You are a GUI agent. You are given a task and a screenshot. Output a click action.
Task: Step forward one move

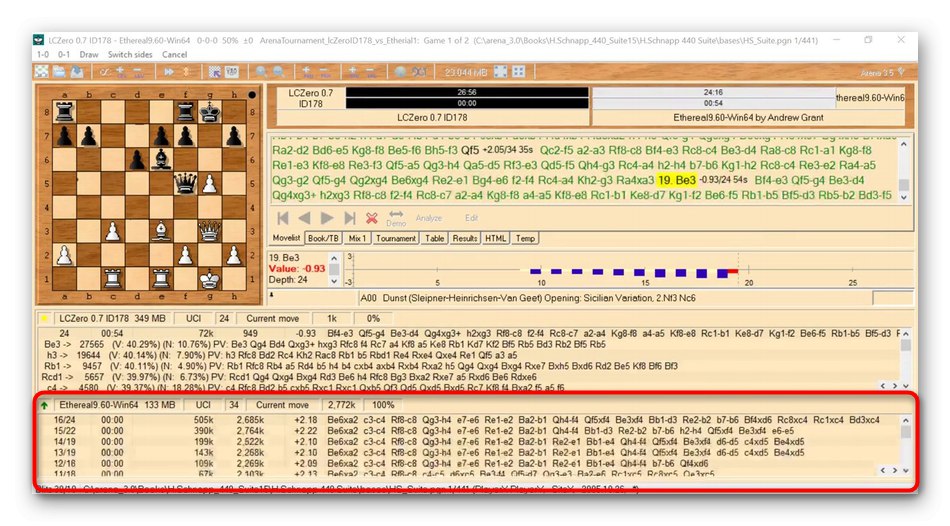pos(327,218)
